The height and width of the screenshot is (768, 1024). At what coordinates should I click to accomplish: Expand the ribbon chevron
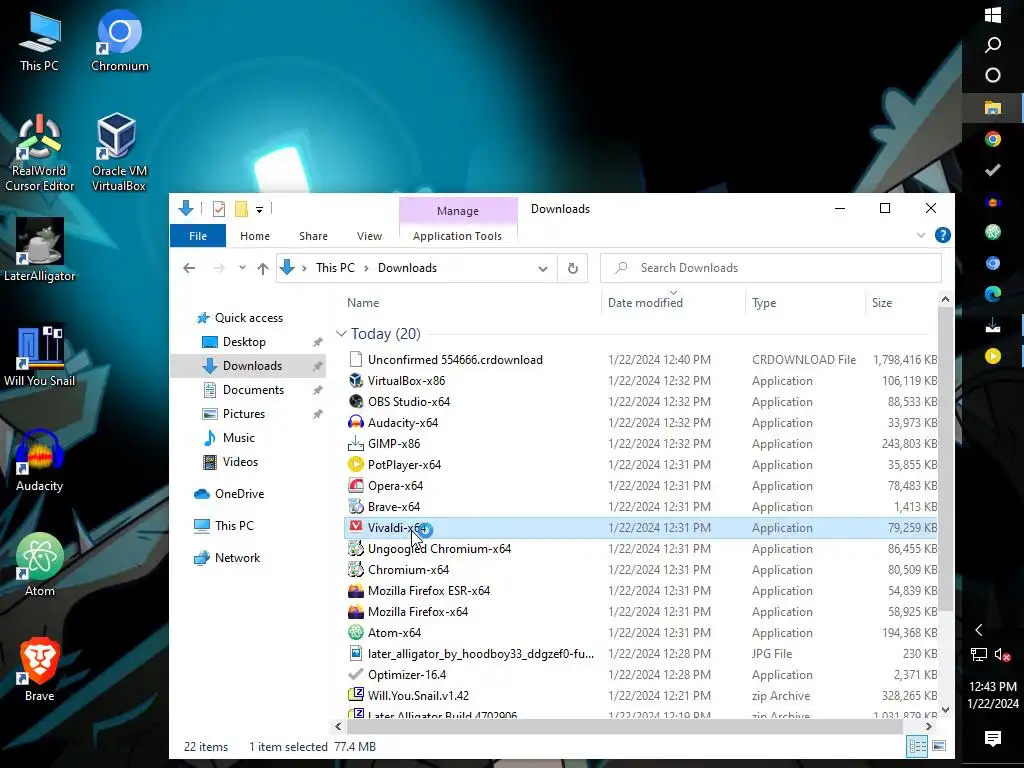point(921,235)
